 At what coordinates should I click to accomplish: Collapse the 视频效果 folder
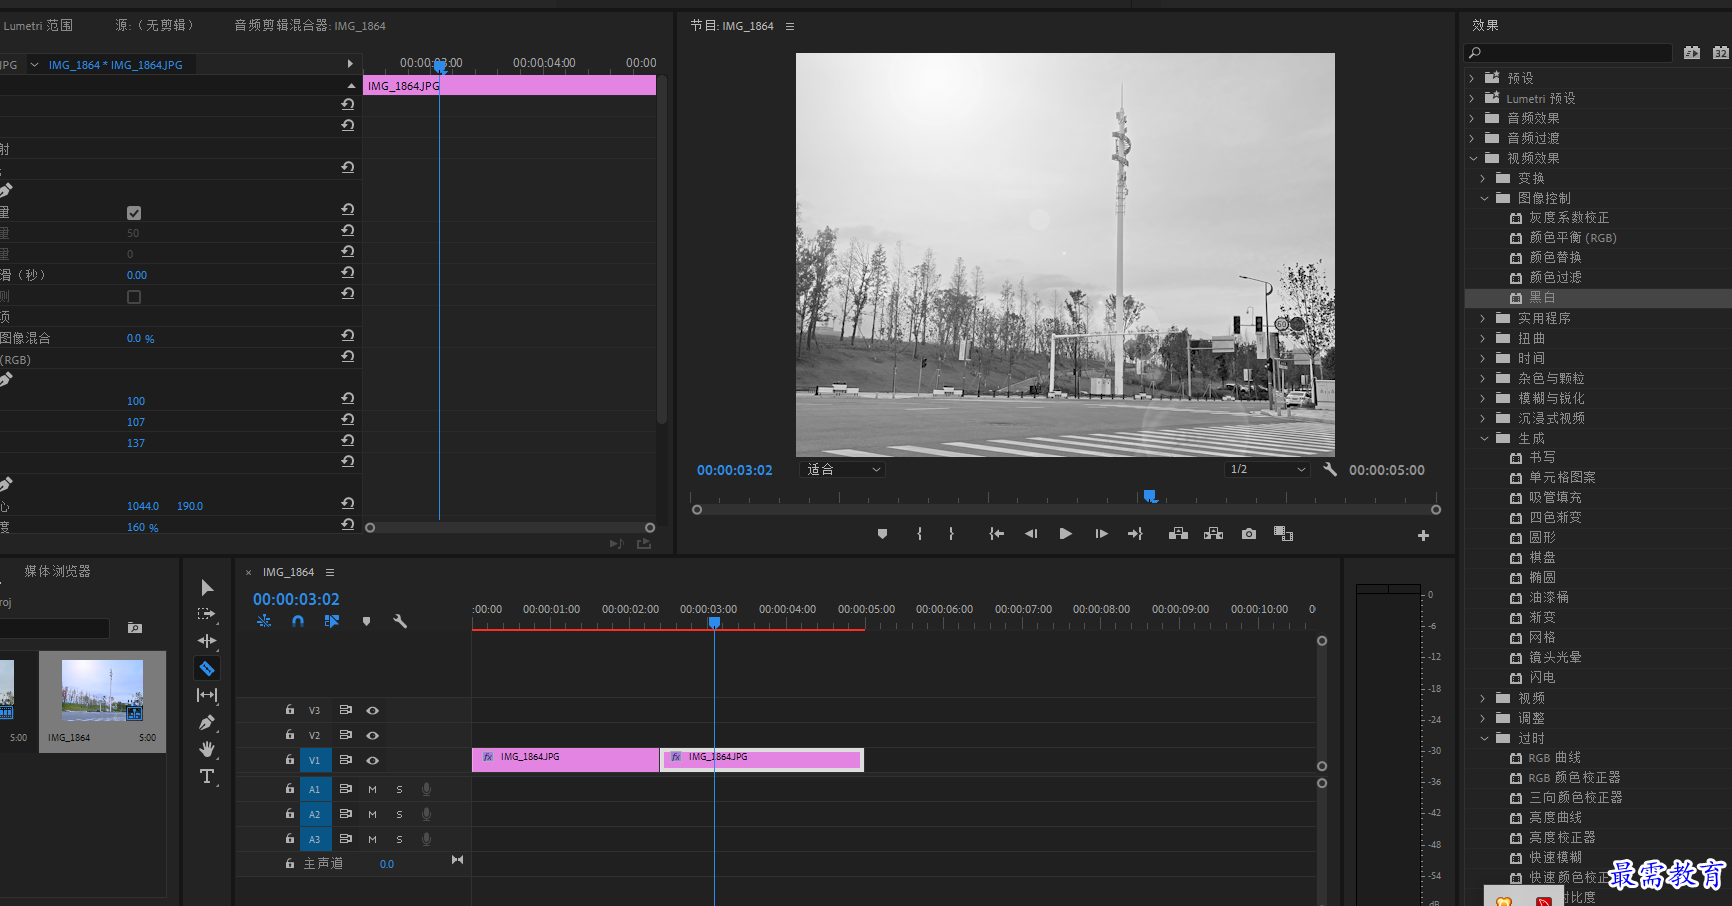(1472, 158)
